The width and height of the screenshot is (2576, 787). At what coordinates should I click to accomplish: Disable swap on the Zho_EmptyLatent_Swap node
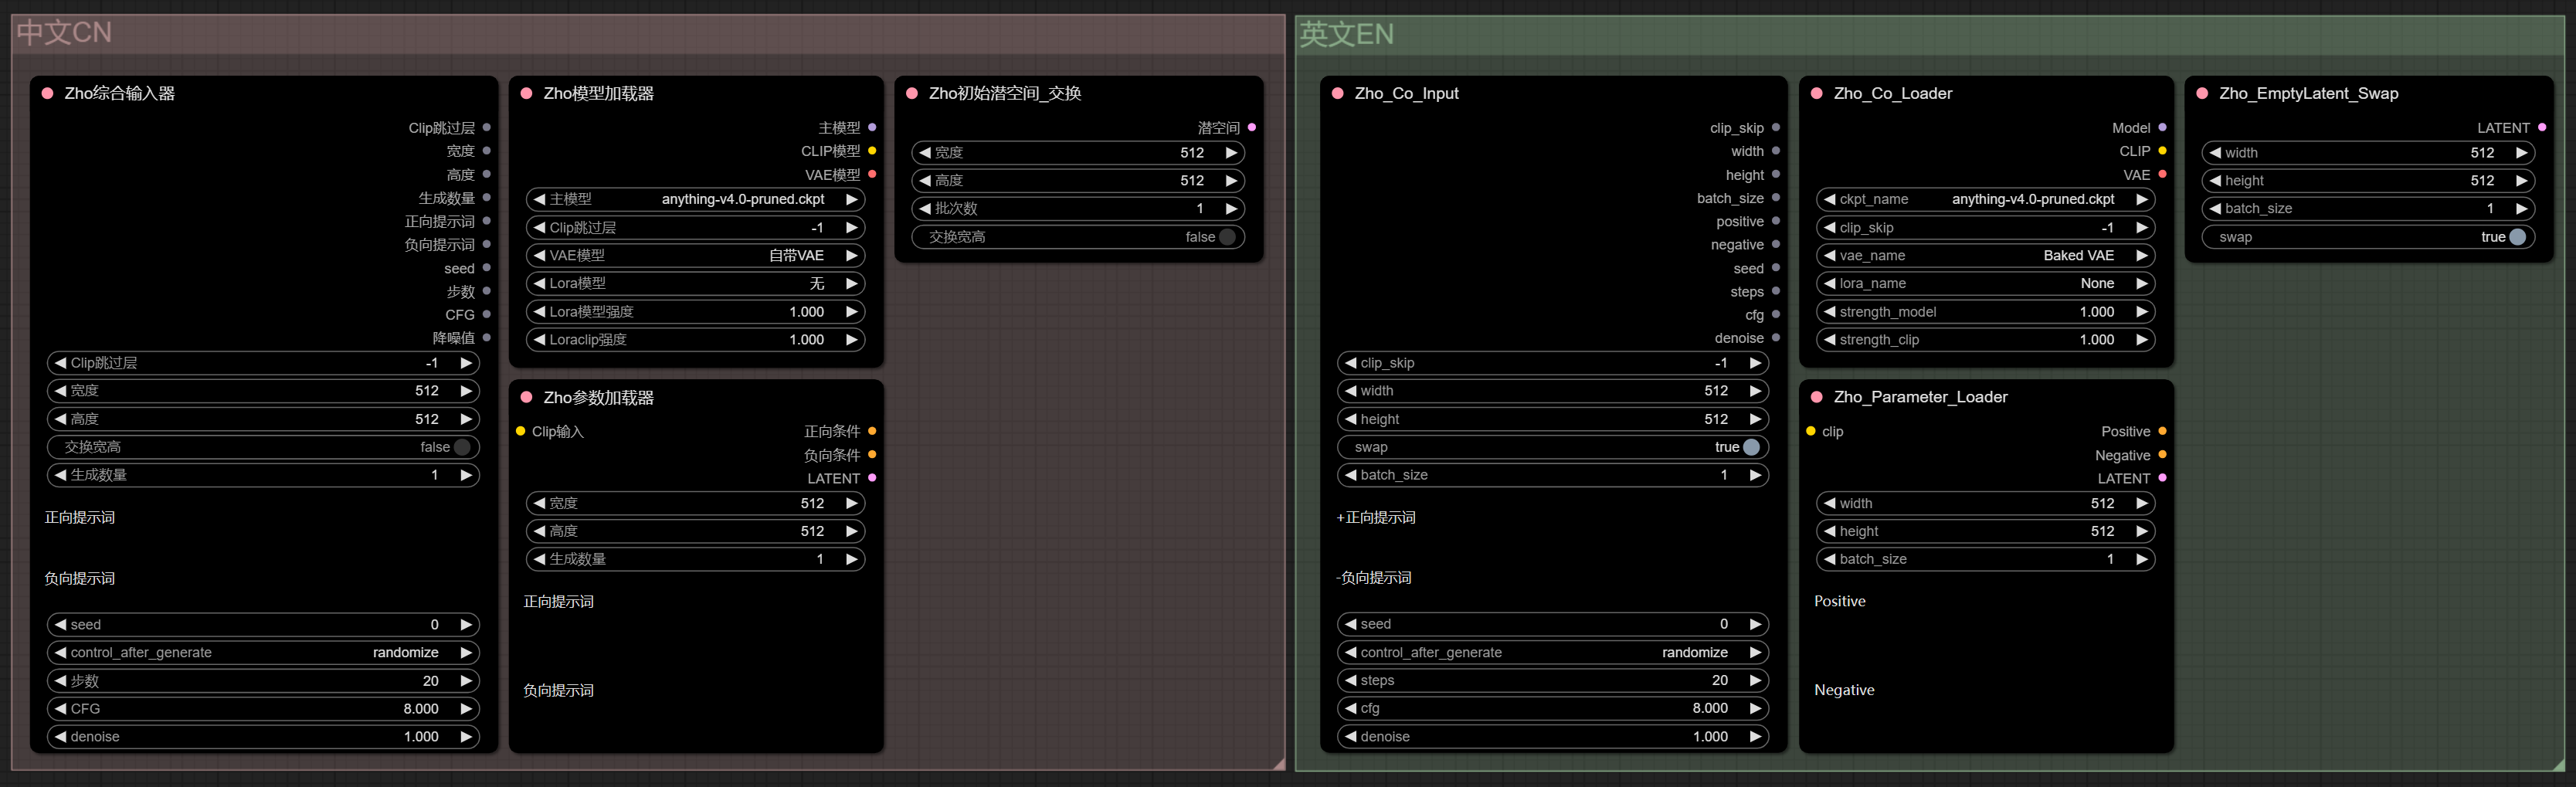click(2517, 237)
